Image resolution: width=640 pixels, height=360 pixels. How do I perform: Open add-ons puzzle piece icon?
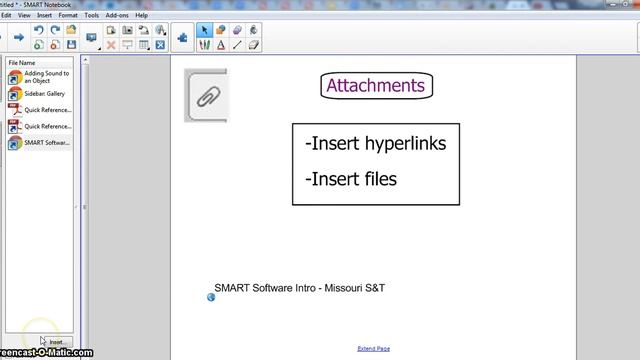click(182, 38)
